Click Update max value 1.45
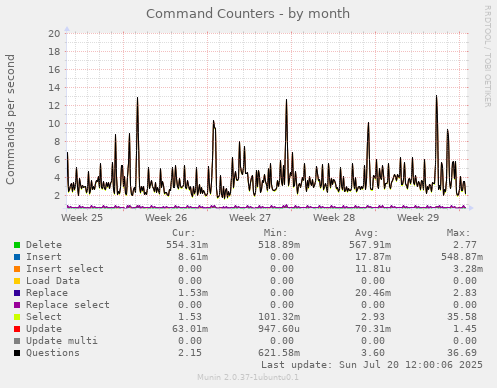Screen dimensions: 497x388 [x=465, y=329]
